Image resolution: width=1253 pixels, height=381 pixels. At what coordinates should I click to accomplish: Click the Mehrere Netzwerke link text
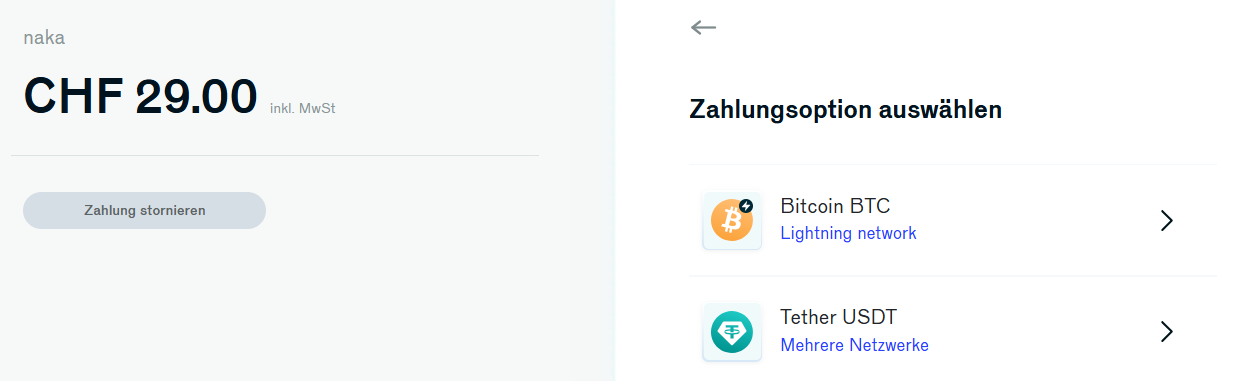click(854, 345)
